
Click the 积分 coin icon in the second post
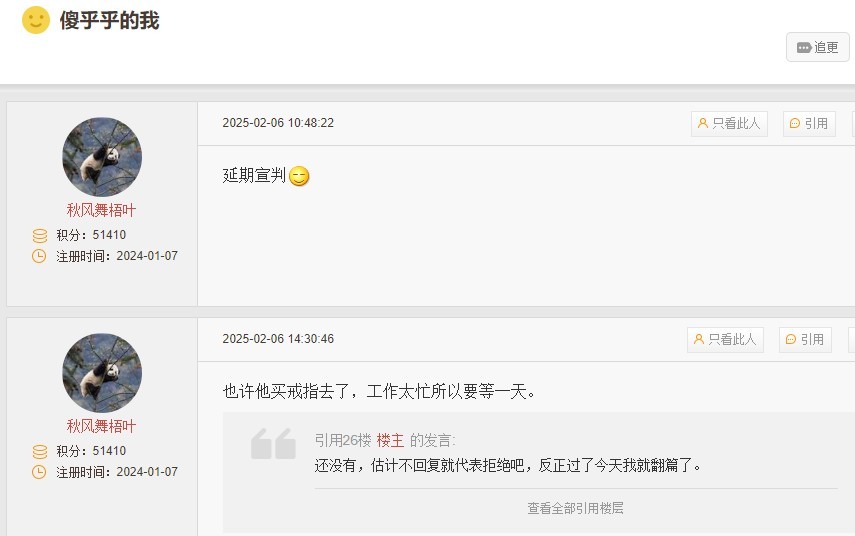click(40, 452)
